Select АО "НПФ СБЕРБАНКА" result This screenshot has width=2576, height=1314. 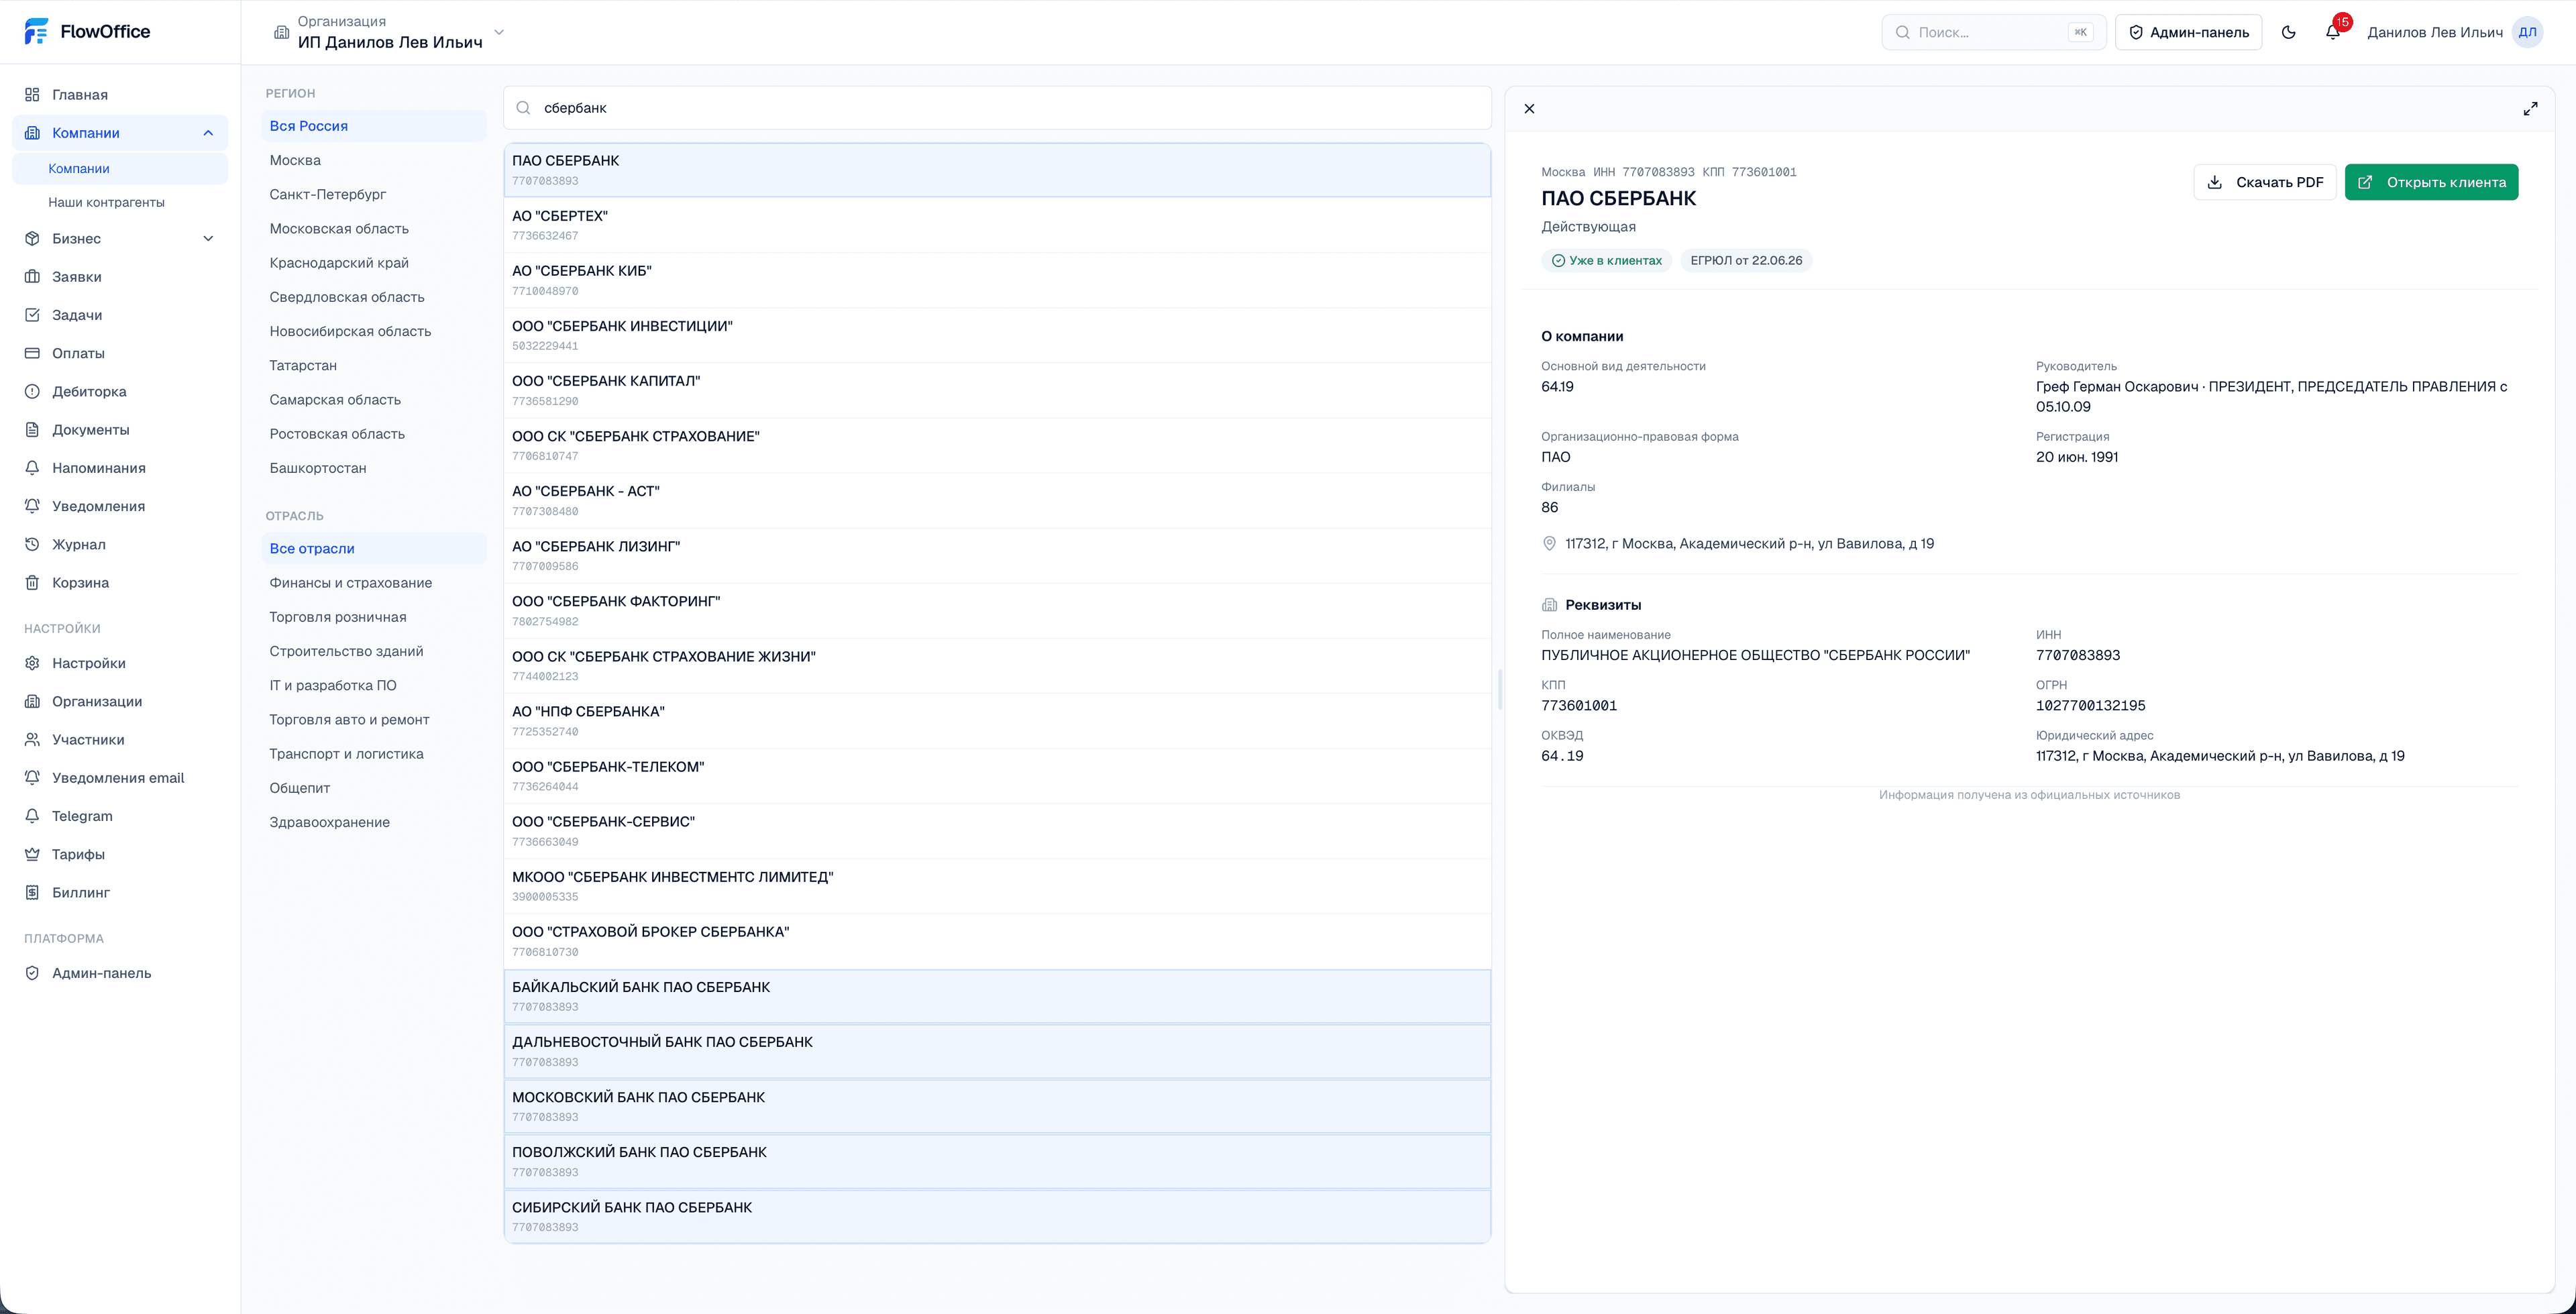click(x=997, y=721)
